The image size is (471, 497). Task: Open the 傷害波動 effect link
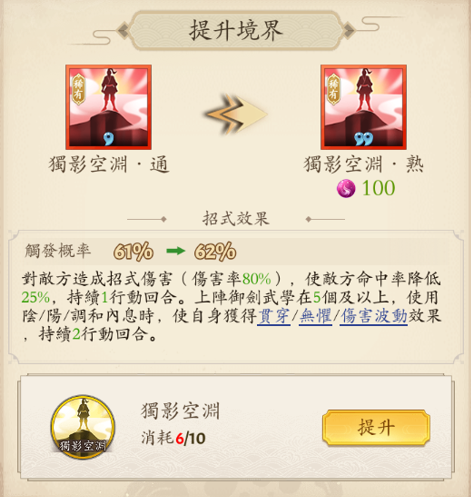click(374, 316)
